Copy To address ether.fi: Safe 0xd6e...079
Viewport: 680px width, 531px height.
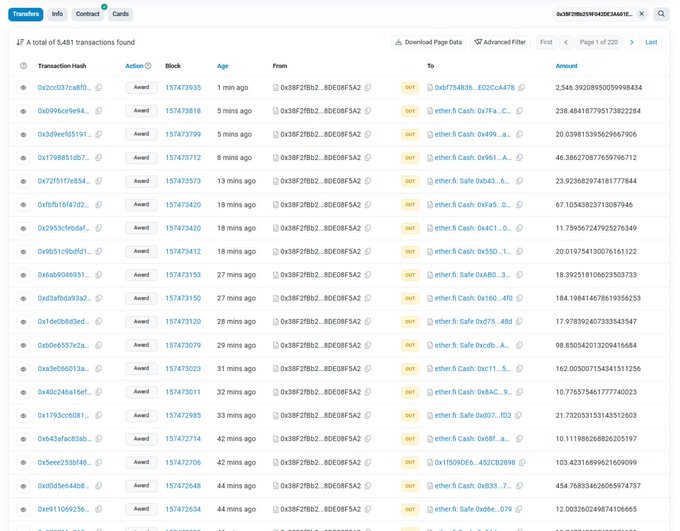pyautogui.click(x=519, y=509)
